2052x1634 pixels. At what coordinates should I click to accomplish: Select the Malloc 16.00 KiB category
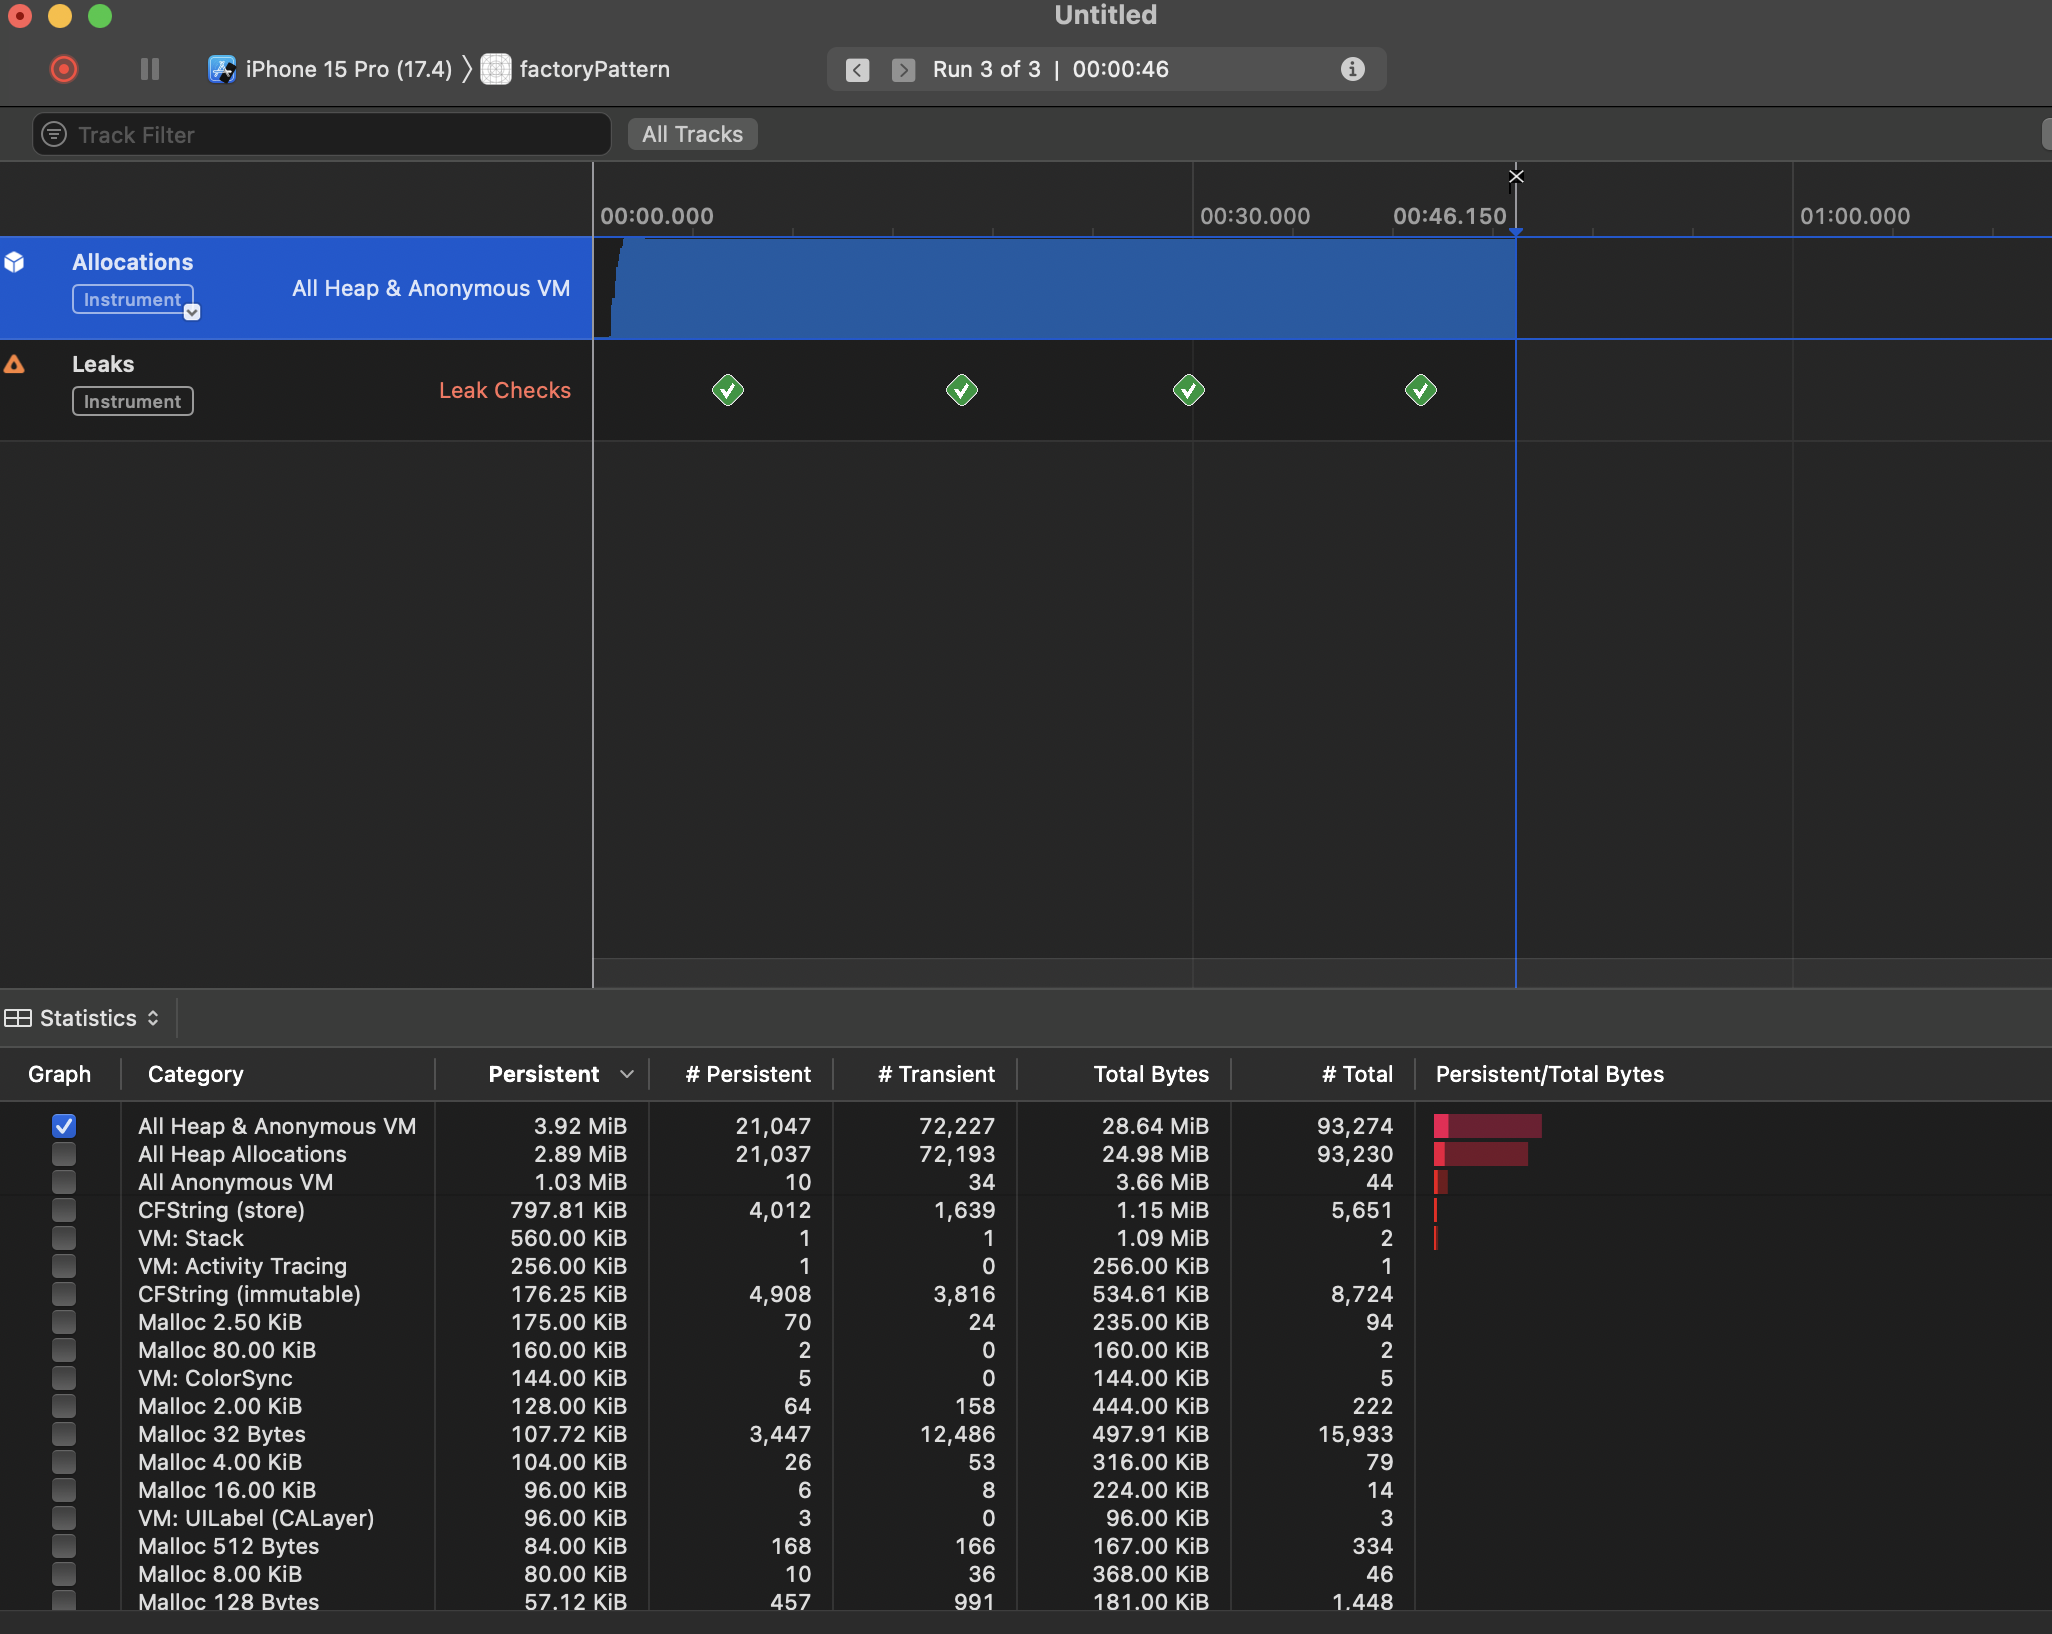(227, 1490)
